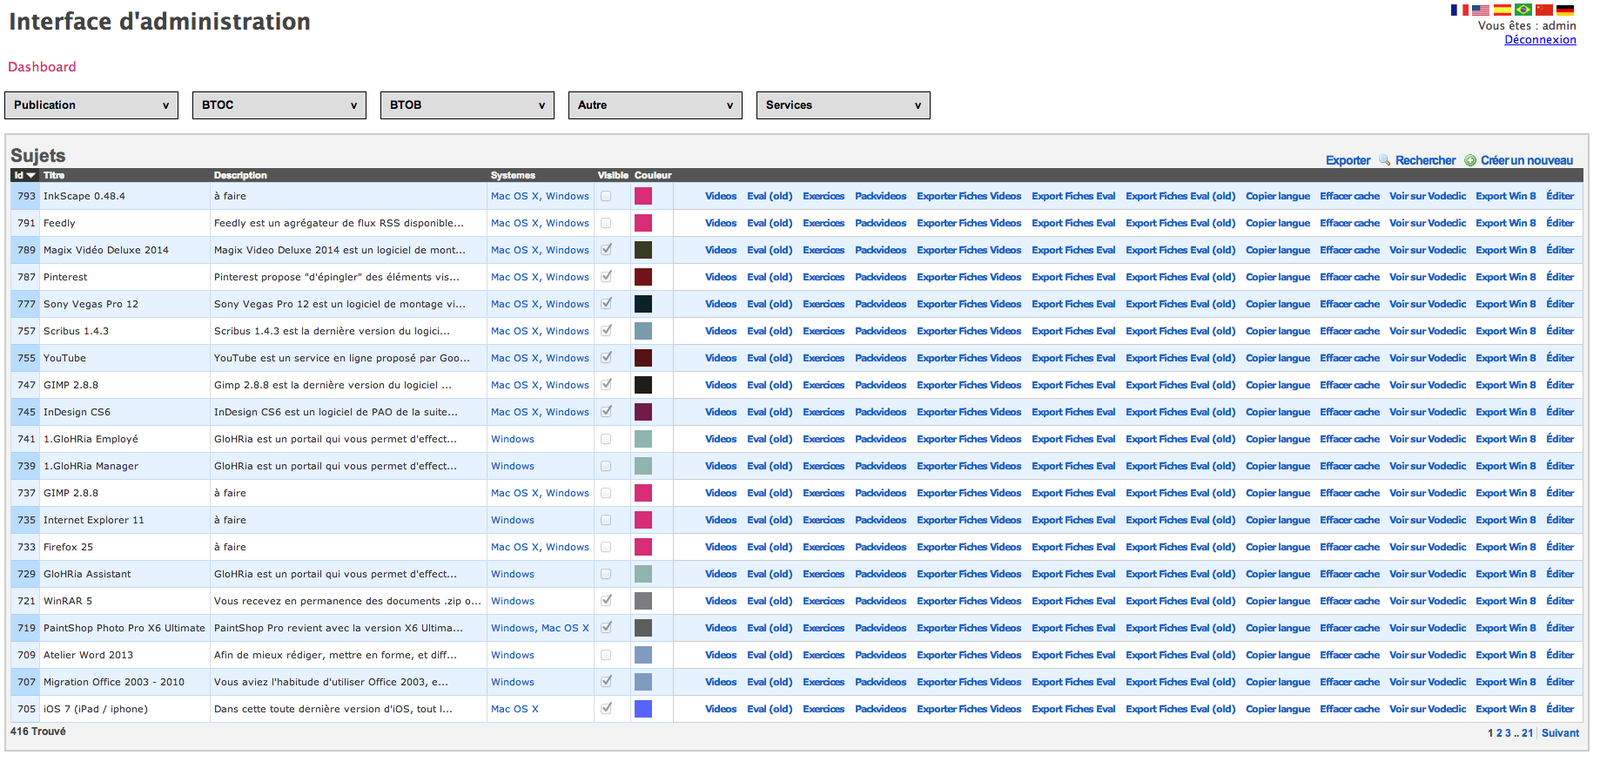Click the magnifier icon beside Rechercher
The height and width of the screenshot is (762, 1600).
point(1385,160)
